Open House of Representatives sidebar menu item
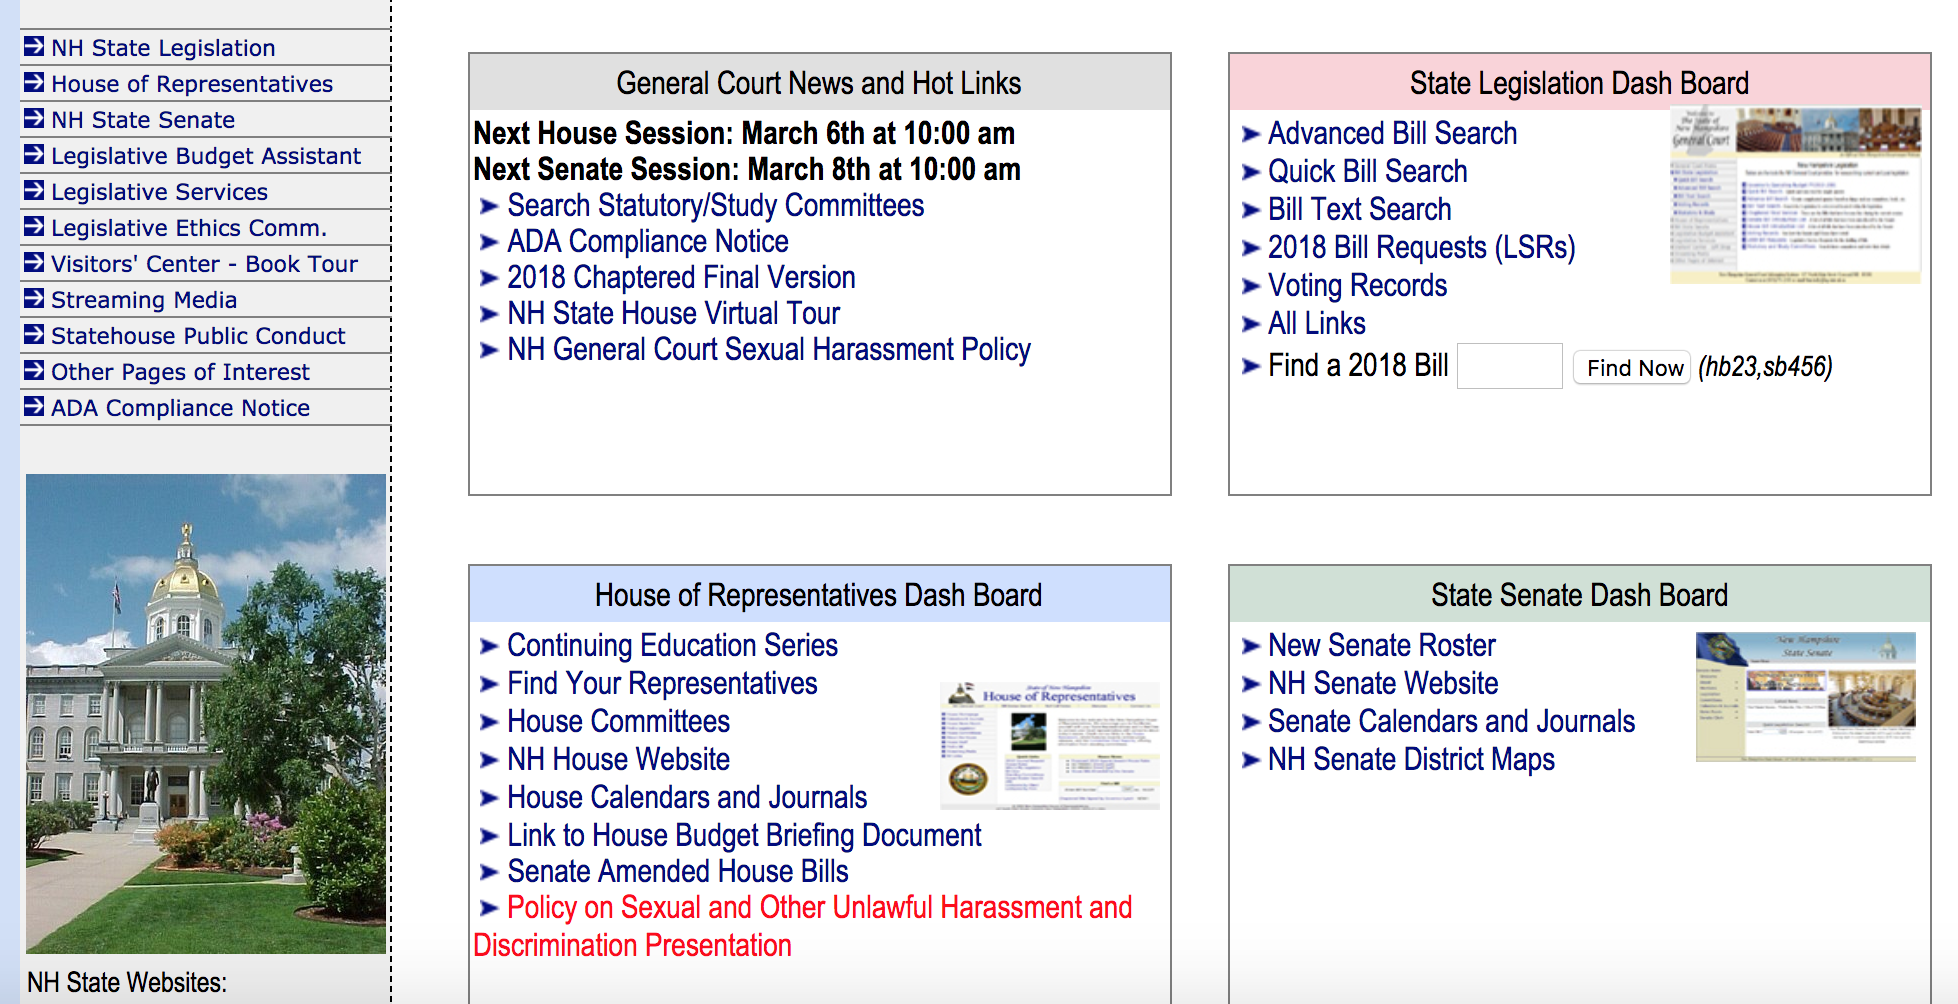Screen dimensions: 1958x1004 [x=192, y=84]
